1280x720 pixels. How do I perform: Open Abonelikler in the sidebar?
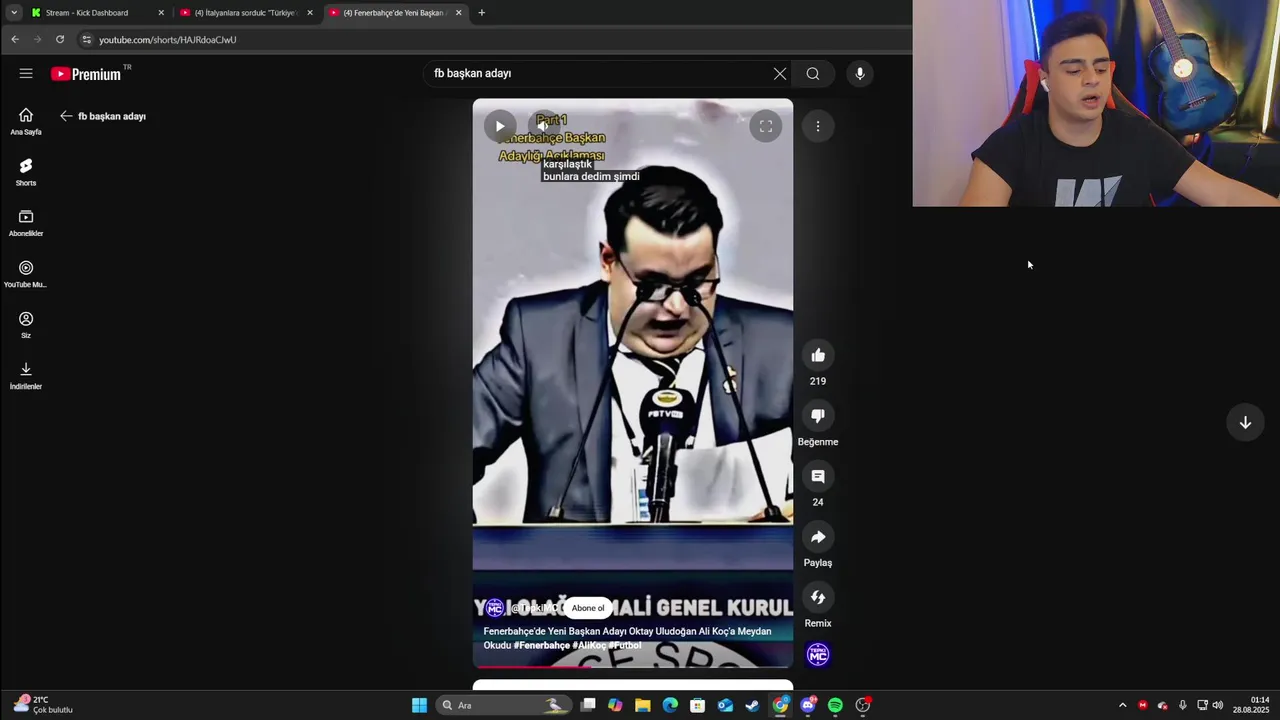[26, 223]
